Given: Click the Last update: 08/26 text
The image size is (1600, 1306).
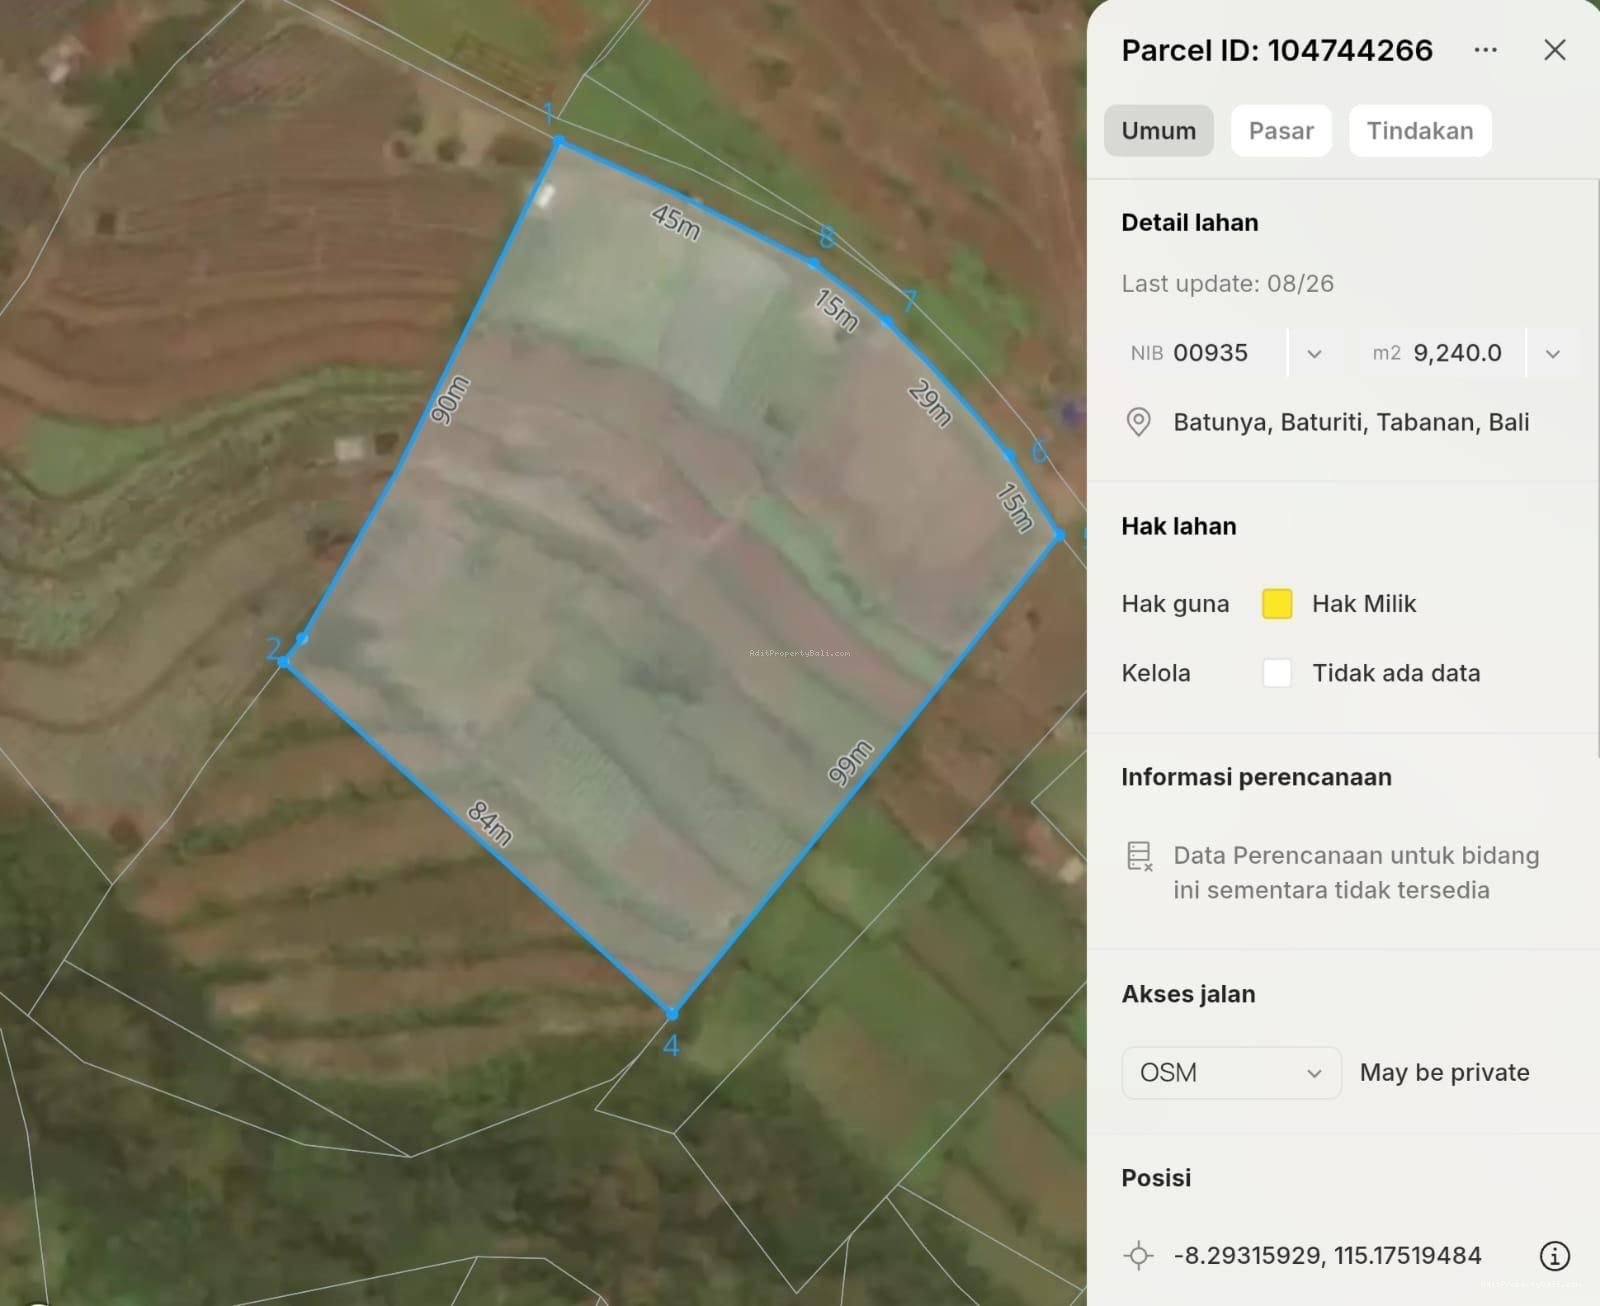Looking at the screenshot, I should coord(1227,284).
